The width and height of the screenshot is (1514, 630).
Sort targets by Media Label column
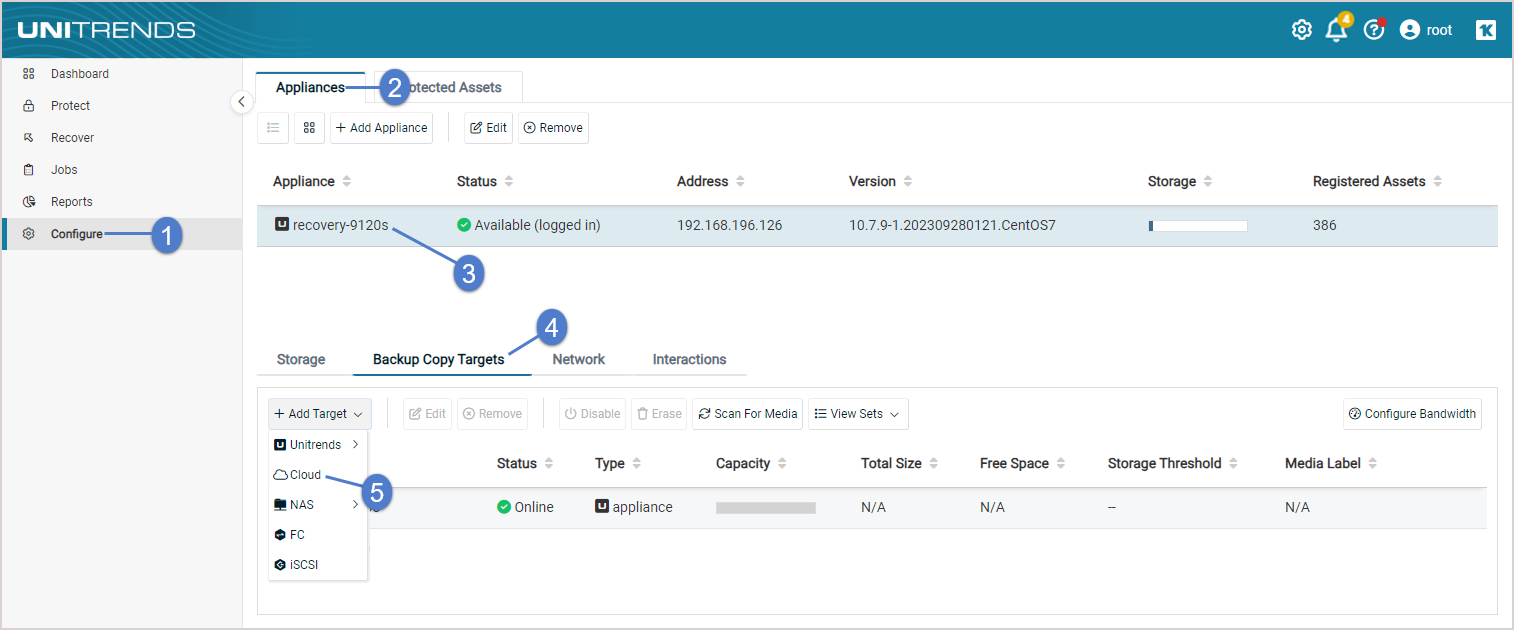(x=1373, y=464)
